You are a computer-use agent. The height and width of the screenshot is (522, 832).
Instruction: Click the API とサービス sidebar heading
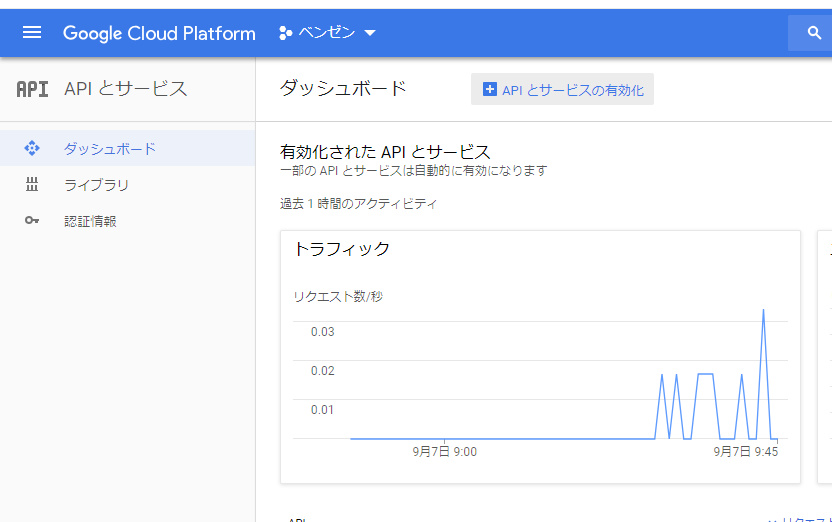point(126,89)
